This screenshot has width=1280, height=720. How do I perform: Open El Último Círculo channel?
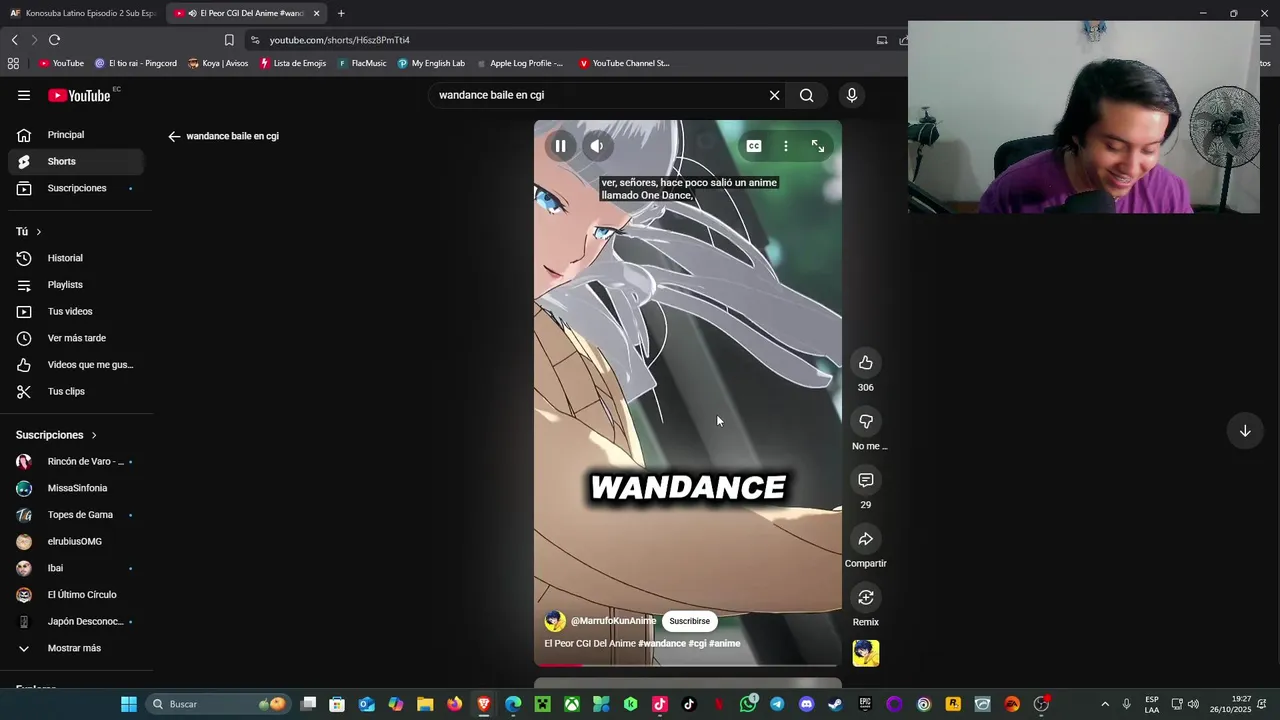[x=75, y=595]
